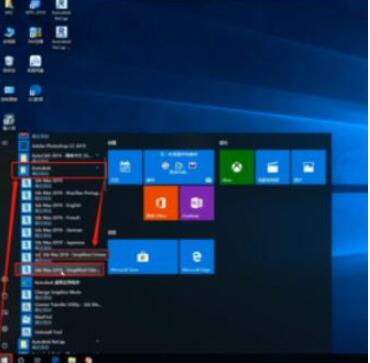Open Settings gear in Start left rail
Screen dimensions: 370x363
pyautogui.click(x=5, y=329)
